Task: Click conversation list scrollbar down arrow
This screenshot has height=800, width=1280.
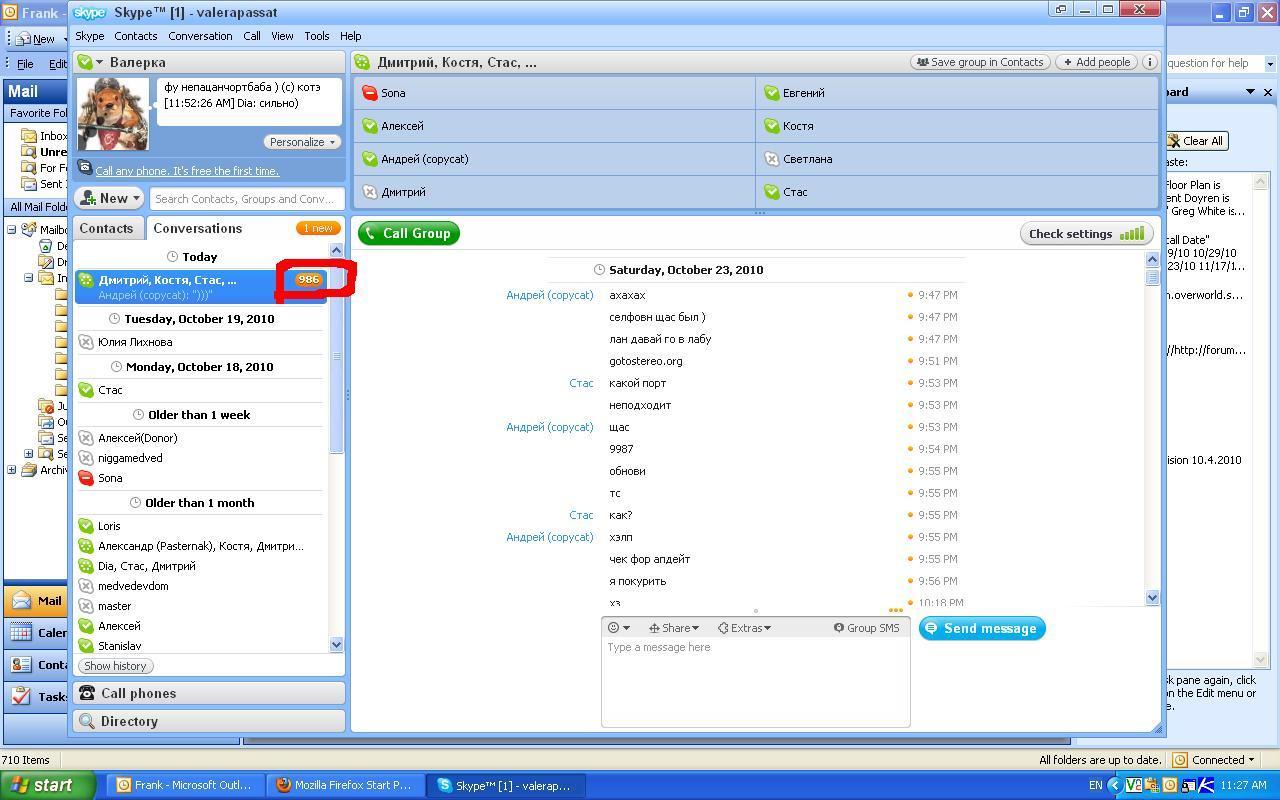Action: pos(336,645)
